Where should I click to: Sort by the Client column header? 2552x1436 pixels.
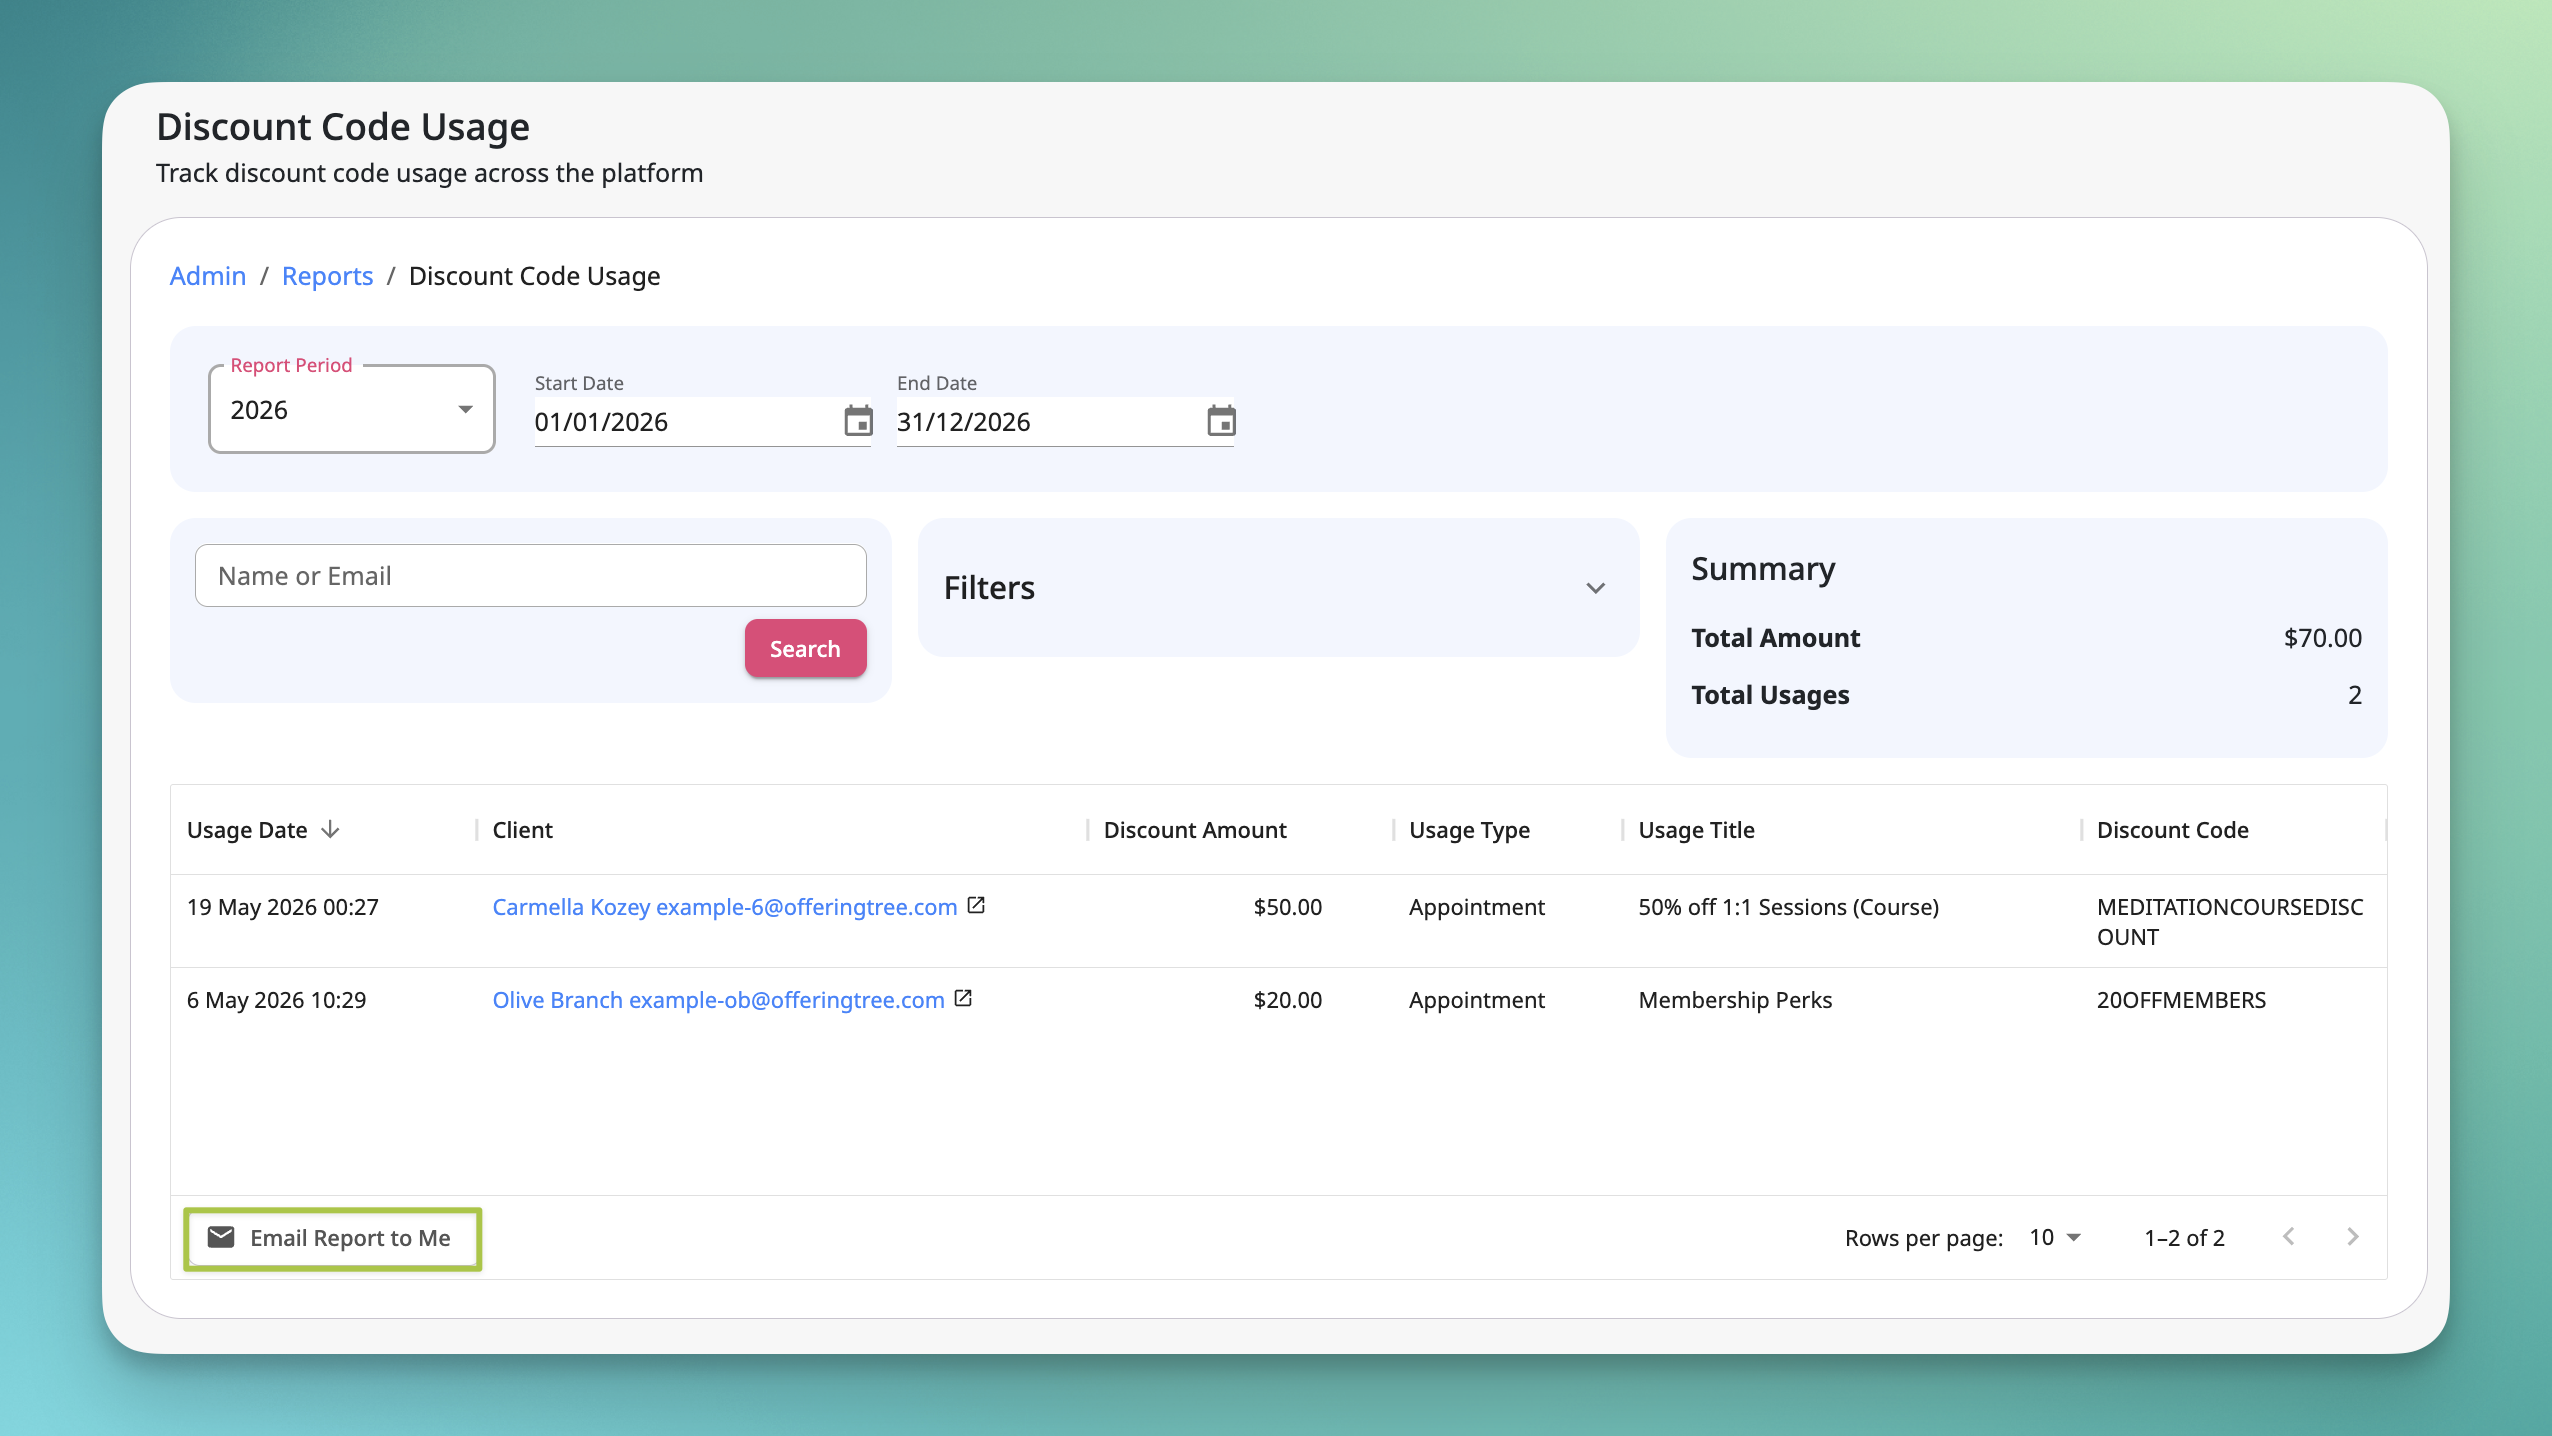(x=522, y=830)
